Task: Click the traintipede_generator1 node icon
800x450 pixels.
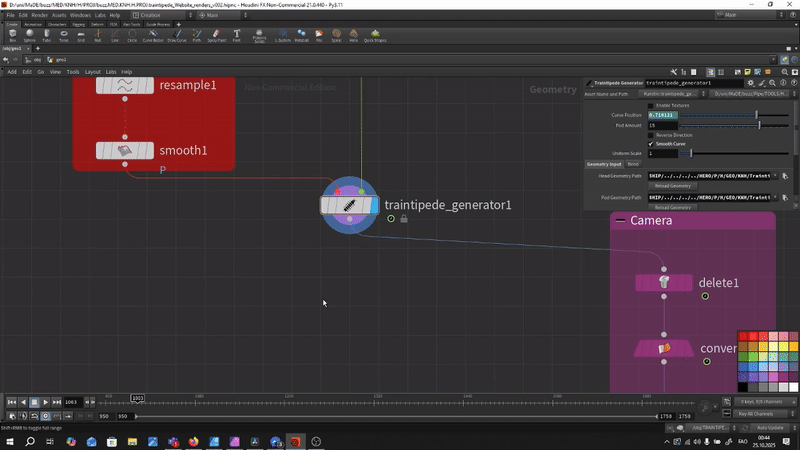Action: coord(349,206)
